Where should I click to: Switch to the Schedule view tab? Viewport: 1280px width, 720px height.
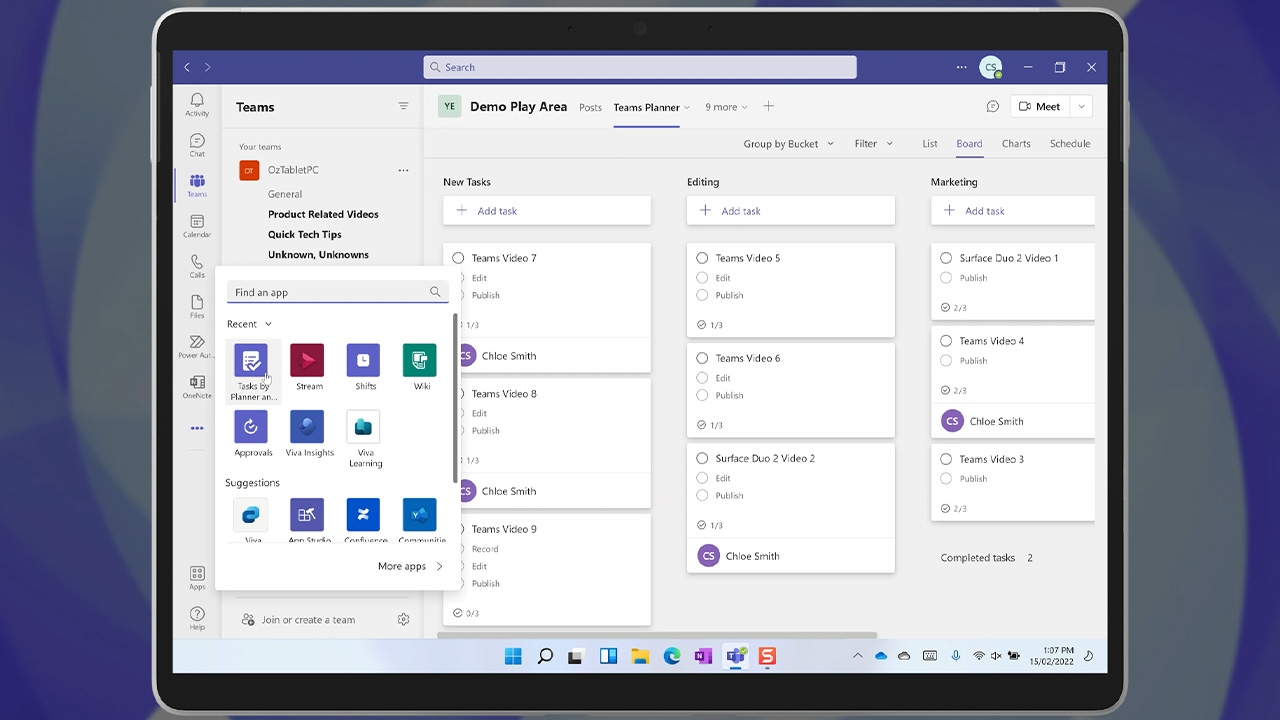1069,144
